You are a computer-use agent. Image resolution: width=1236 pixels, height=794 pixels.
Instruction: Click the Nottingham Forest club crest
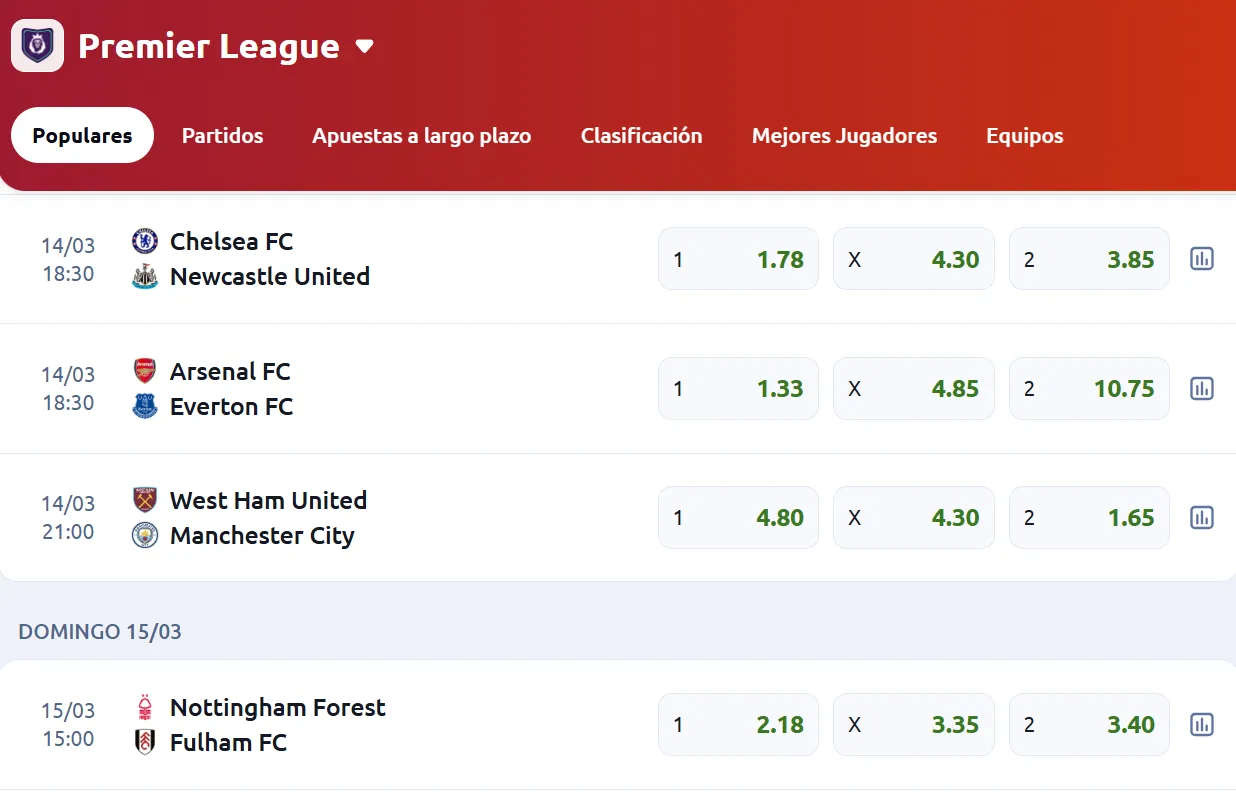point(145,707)
